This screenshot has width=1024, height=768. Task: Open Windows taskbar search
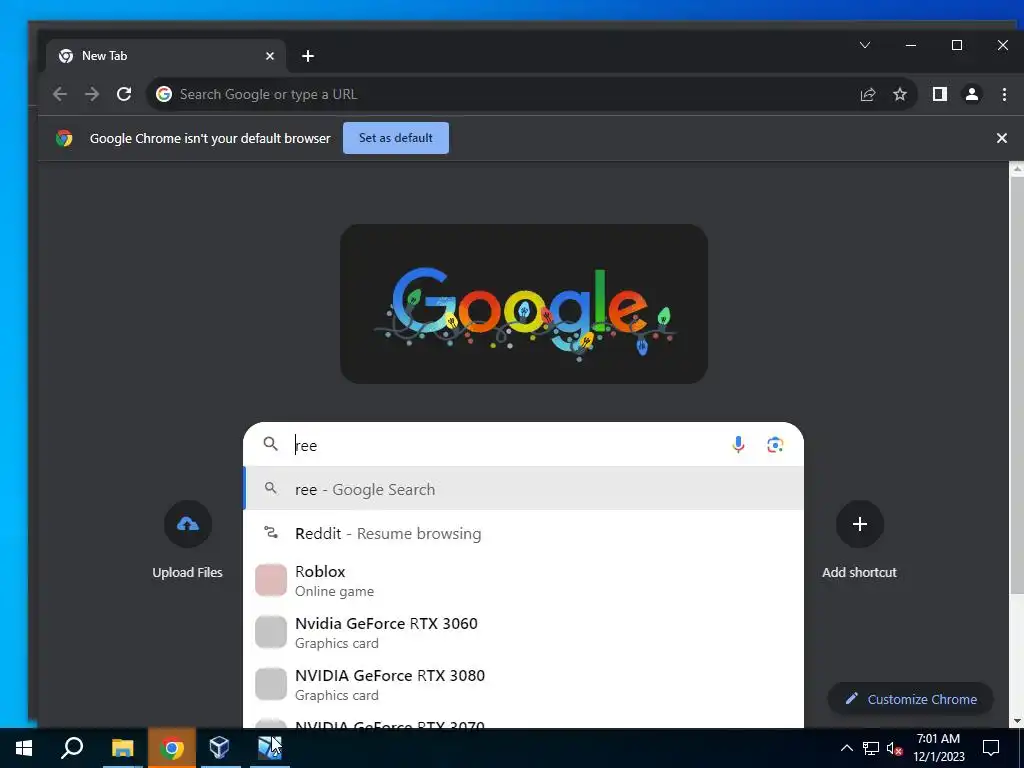click(72, 748)
